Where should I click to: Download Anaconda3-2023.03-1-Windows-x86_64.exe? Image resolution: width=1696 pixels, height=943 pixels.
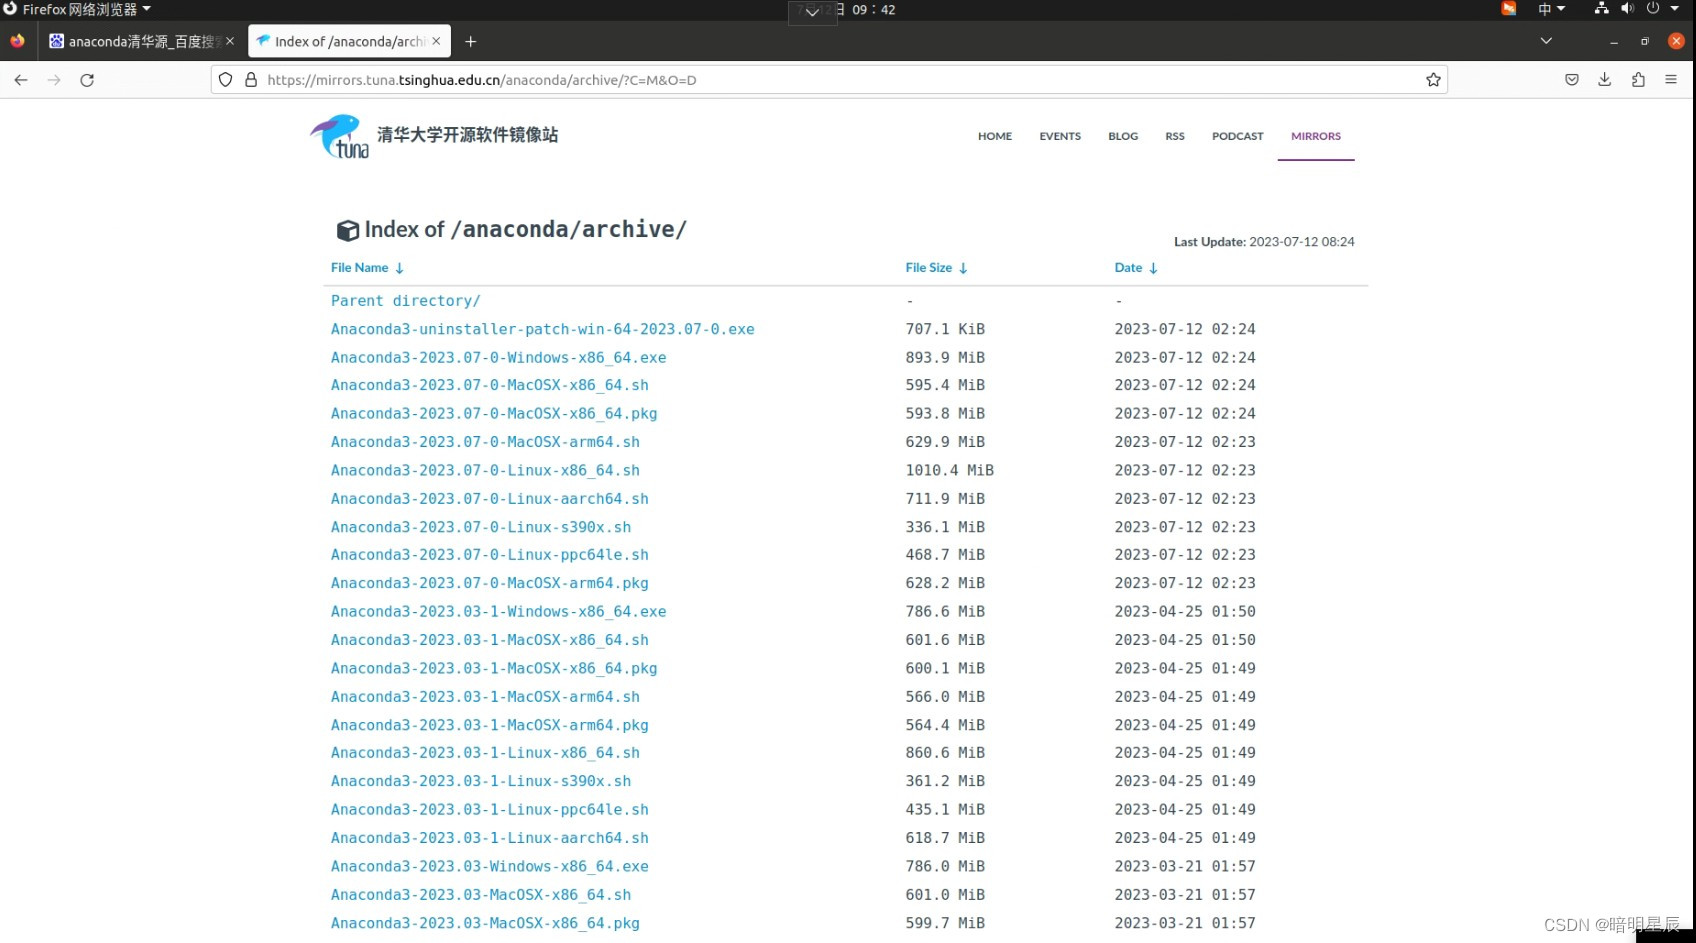pyautogui.click(x=499, y=612)
